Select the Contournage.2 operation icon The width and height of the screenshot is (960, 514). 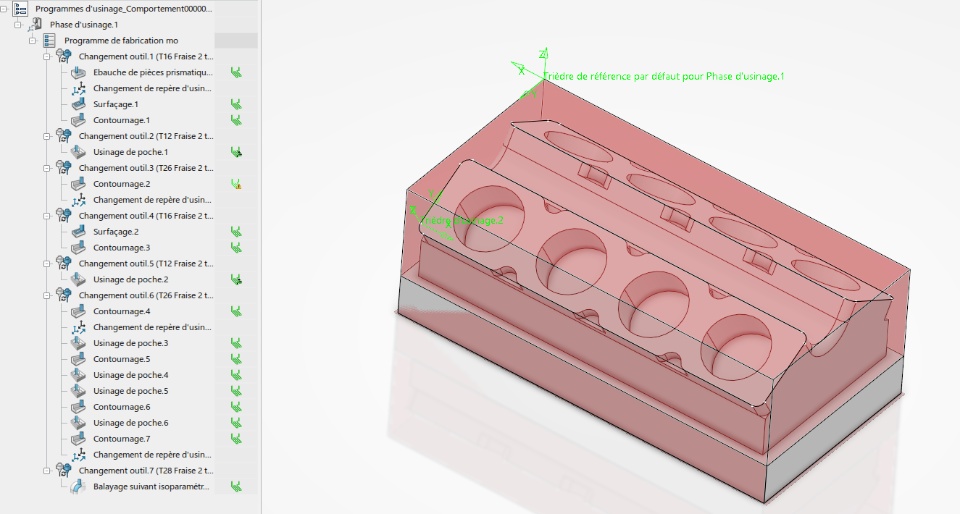pyautogui.click(x=78, y=184)
